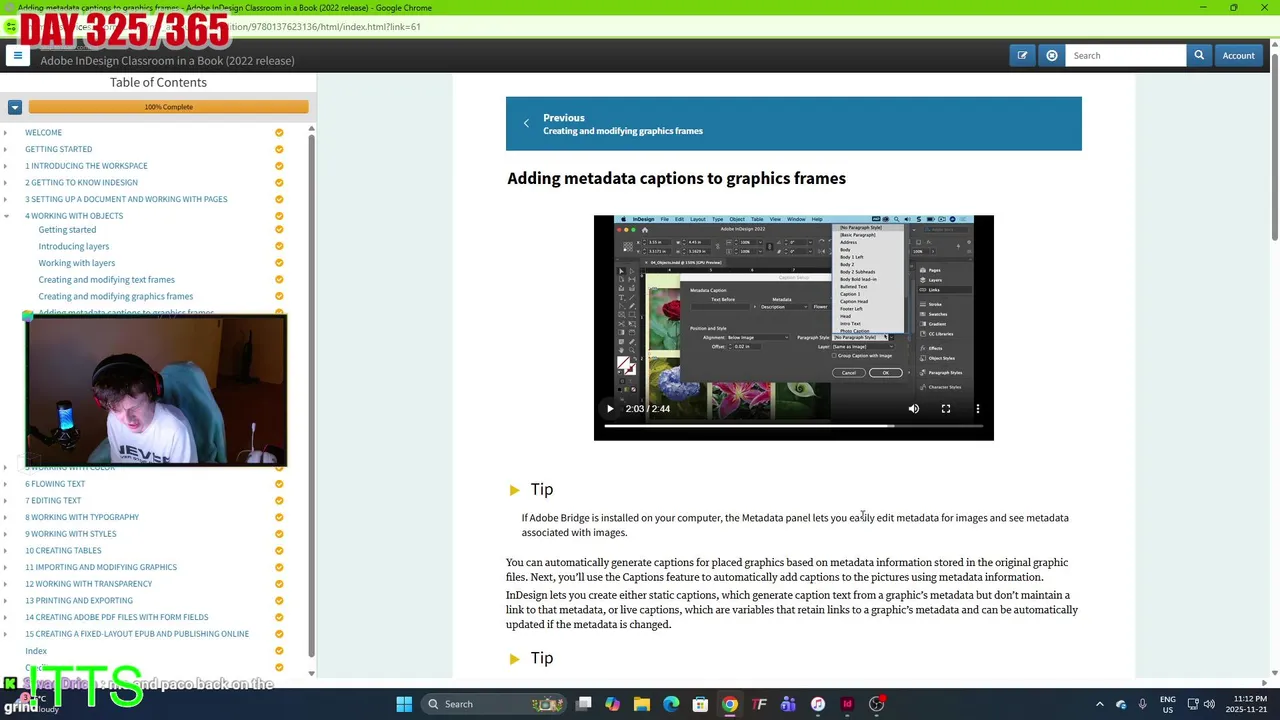Toggle completion check for 12 WORKING WITH TRANSPARENCY

279,584
